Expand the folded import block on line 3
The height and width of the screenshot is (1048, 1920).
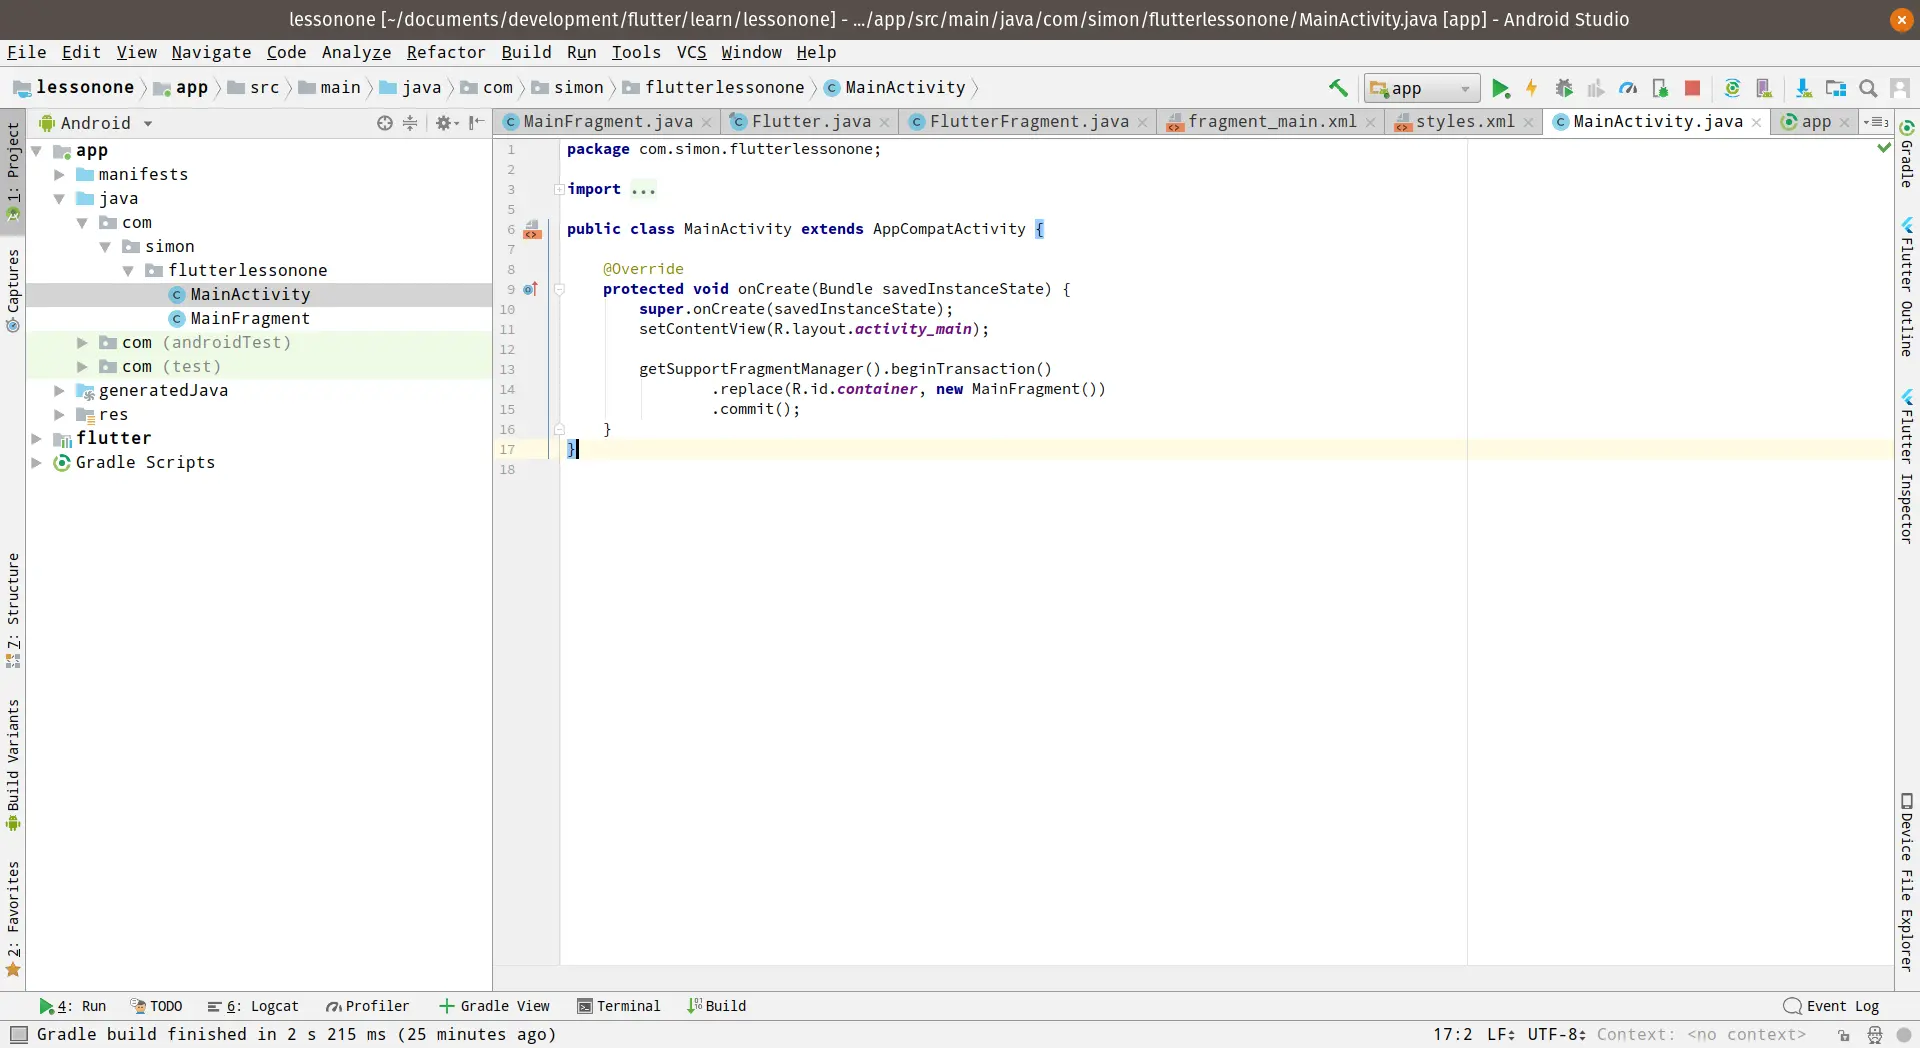tap(559, 189)
